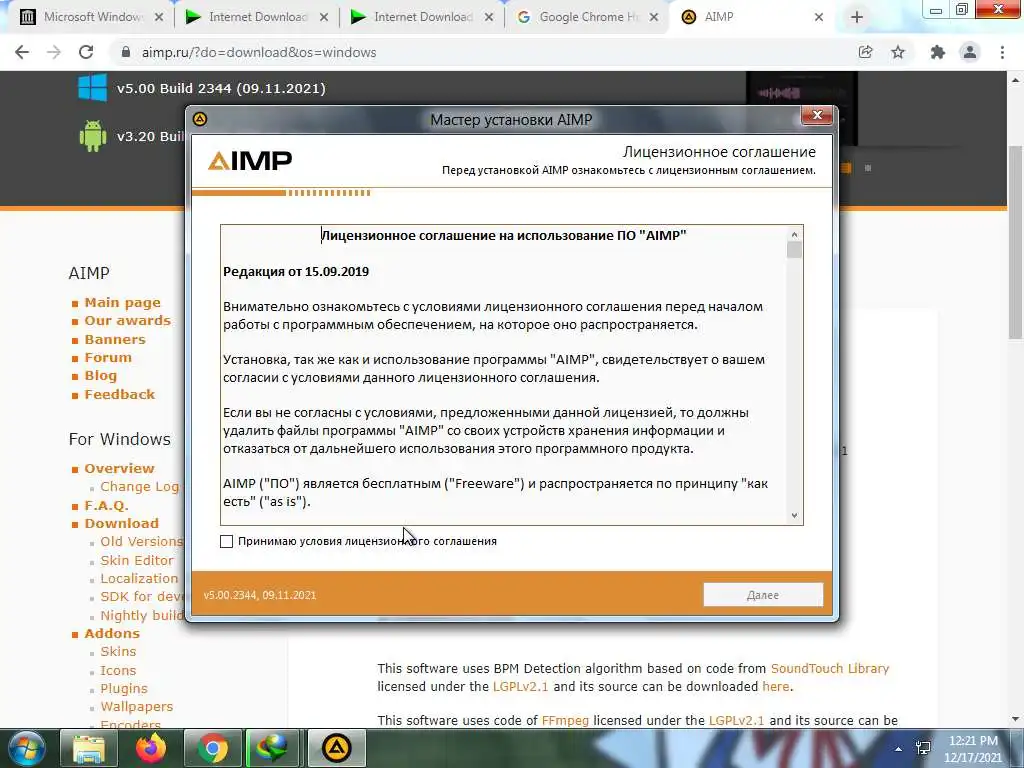The height and width of the screenshot is (768, 1024).
Task: Switch to second Internet Download tab
Action: tap(423, 17)
